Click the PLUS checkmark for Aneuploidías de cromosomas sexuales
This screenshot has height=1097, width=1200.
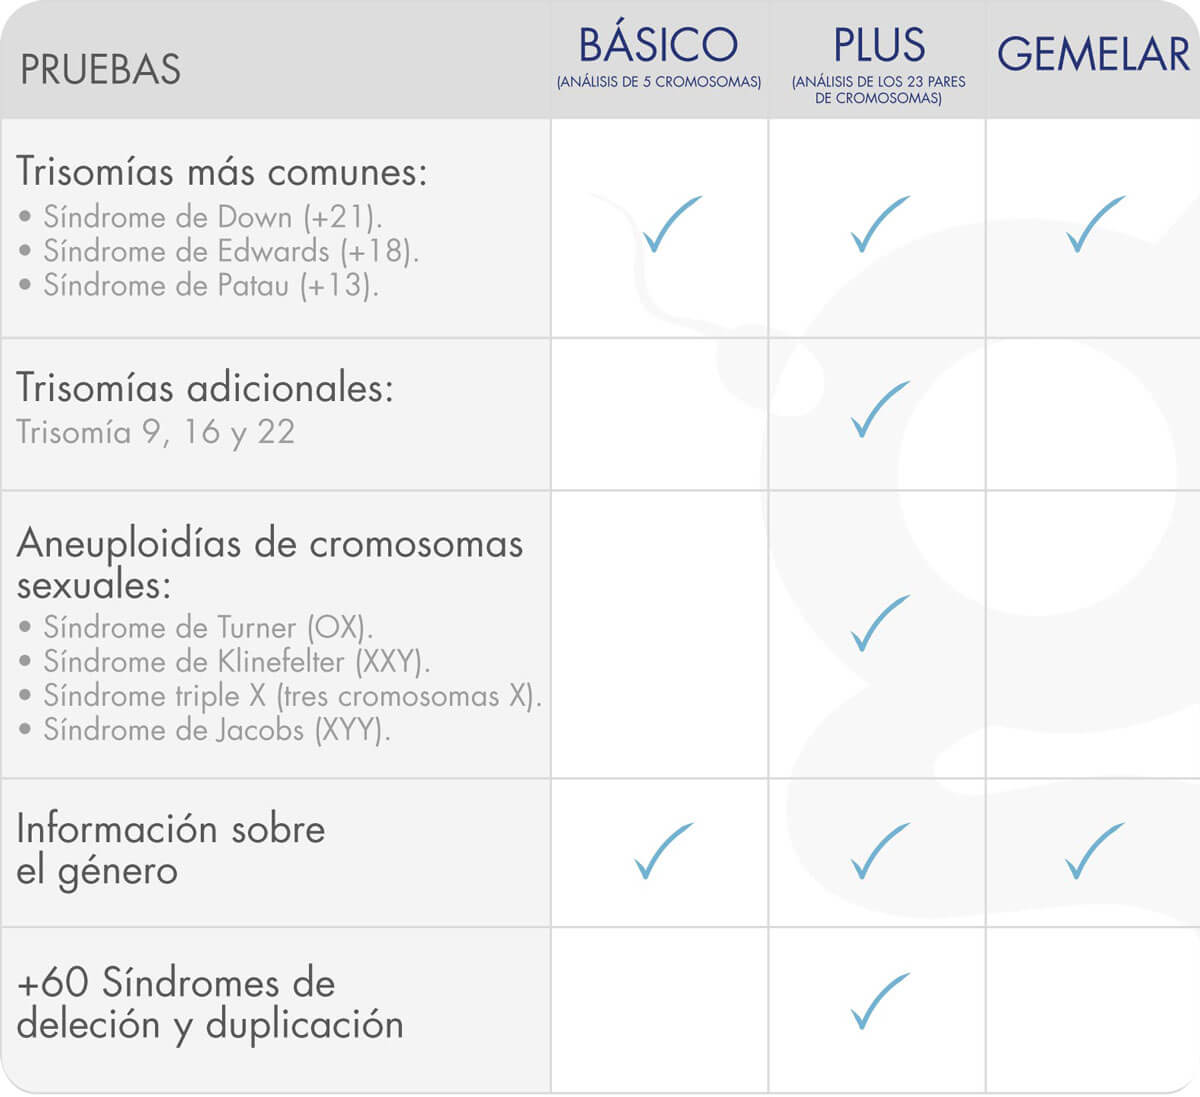point(880,623)
